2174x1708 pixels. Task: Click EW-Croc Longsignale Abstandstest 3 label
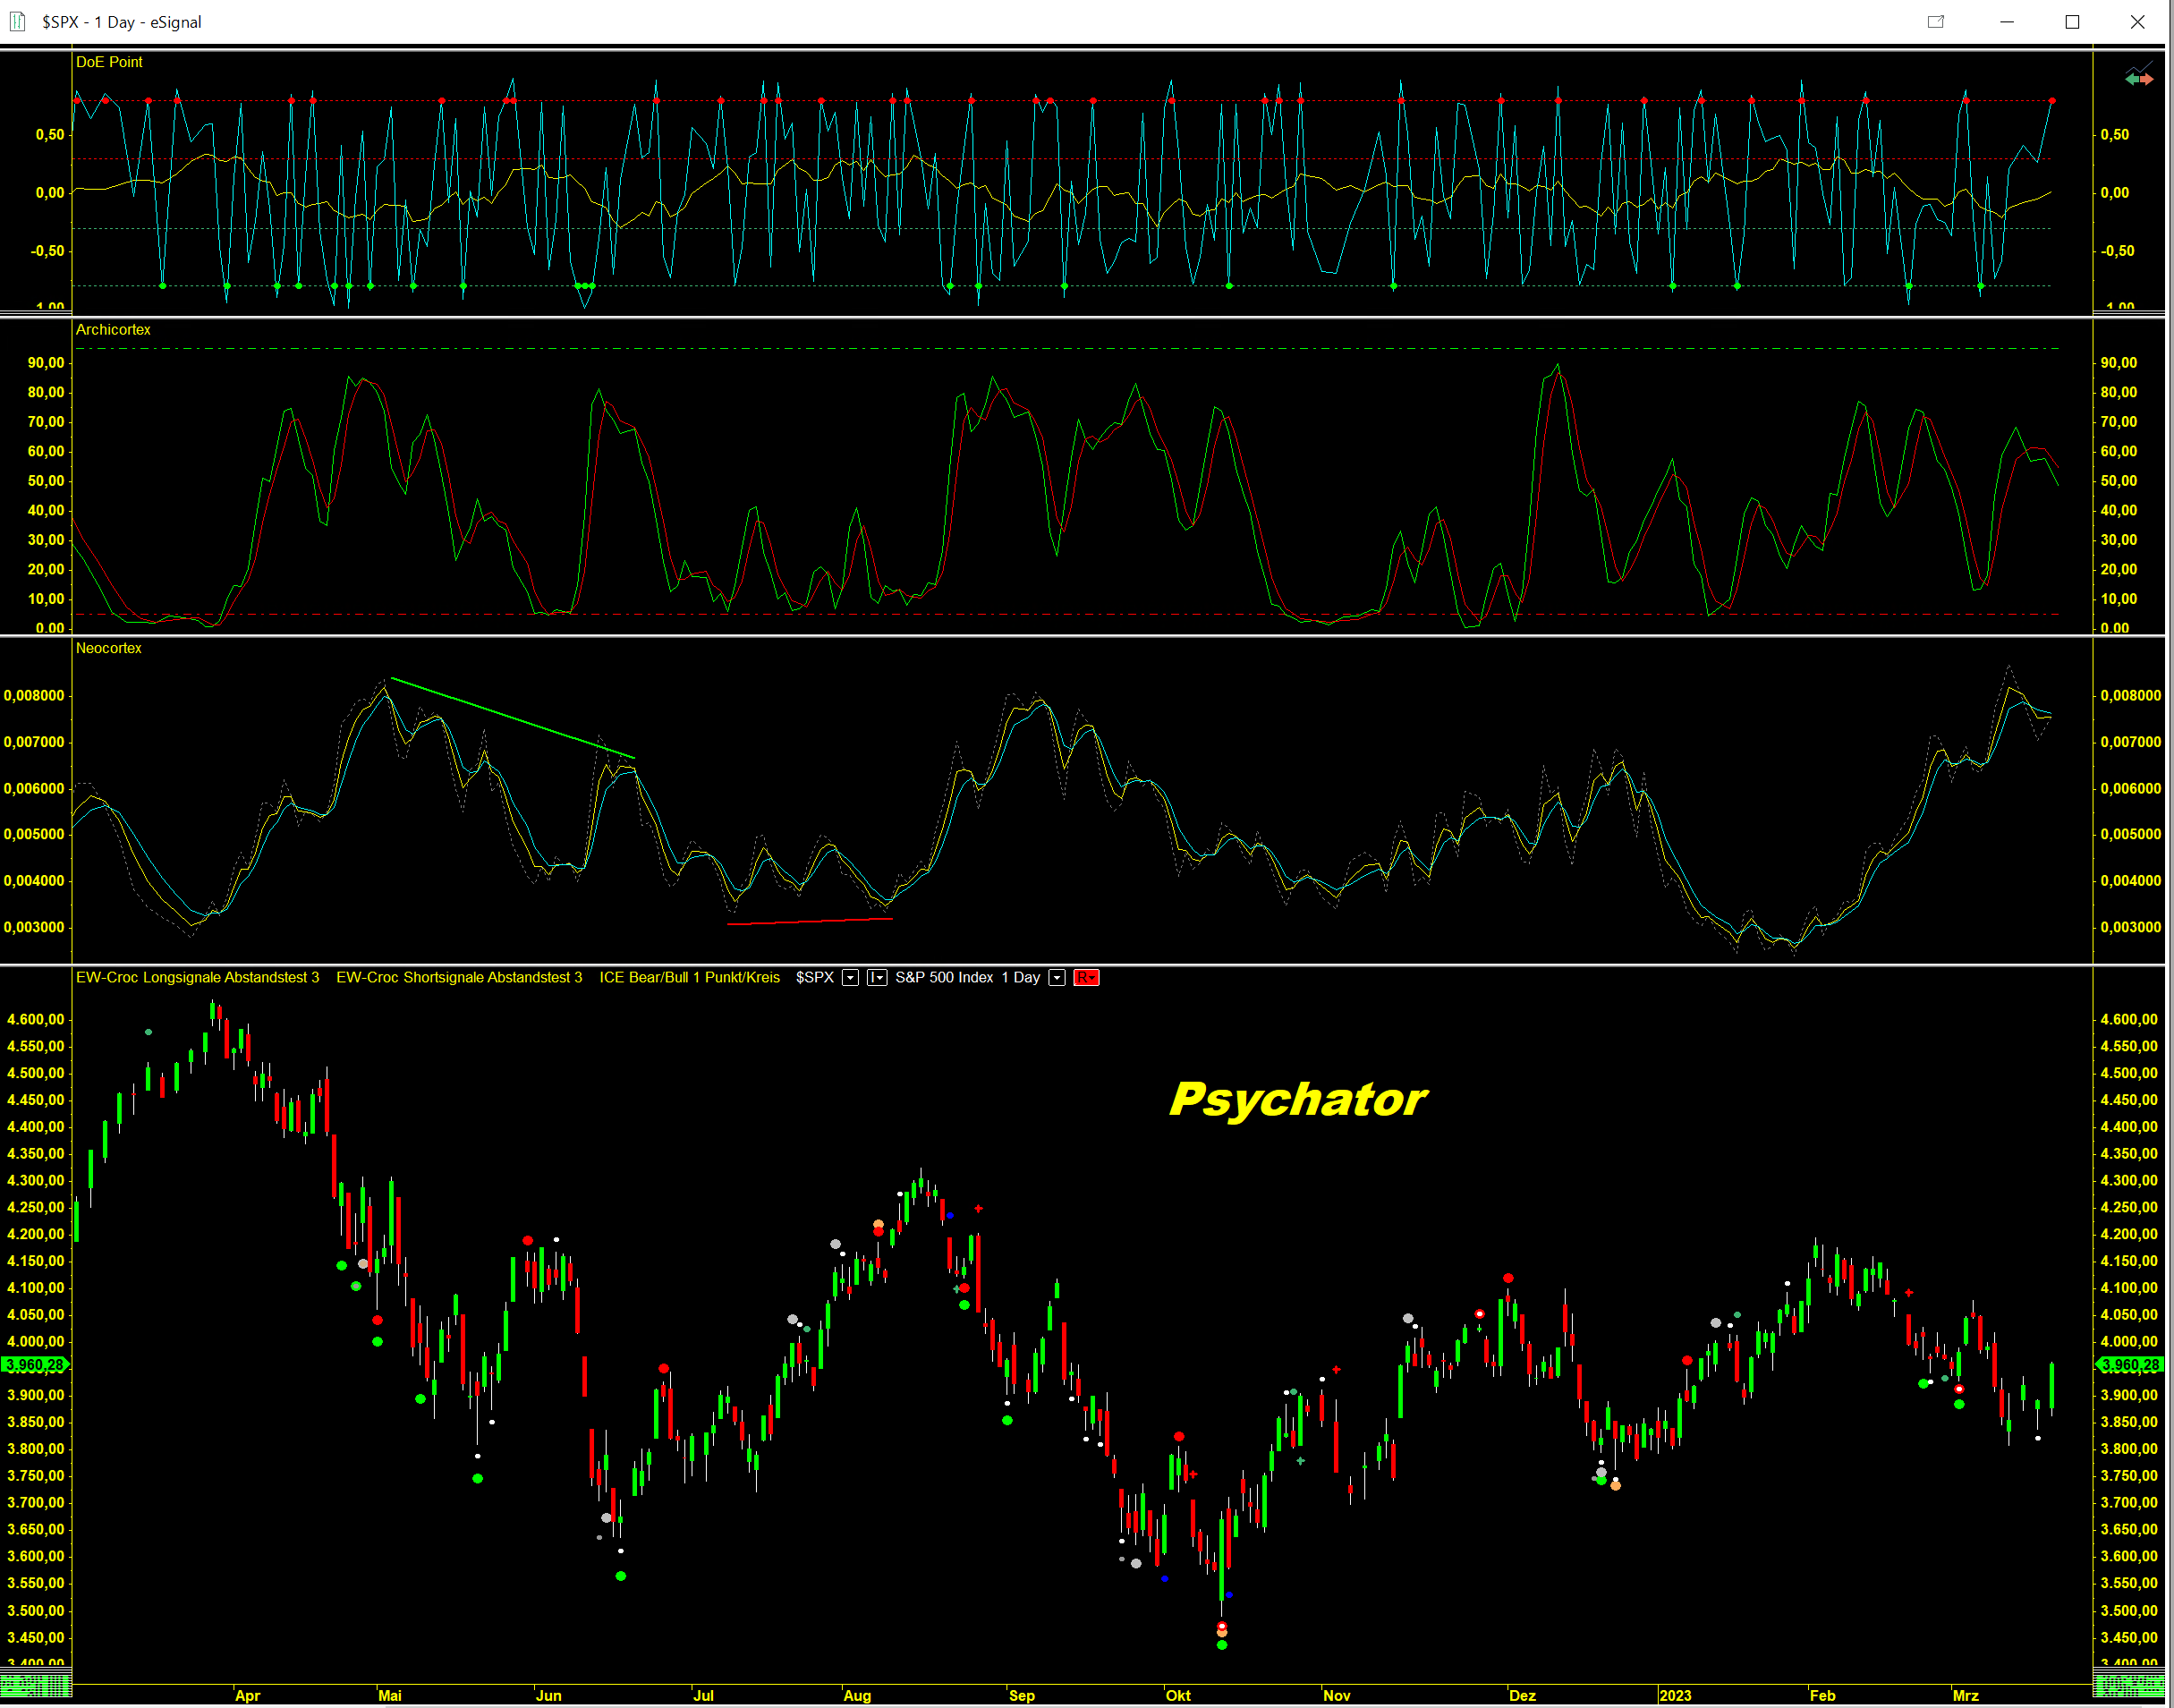pos(197,978)
